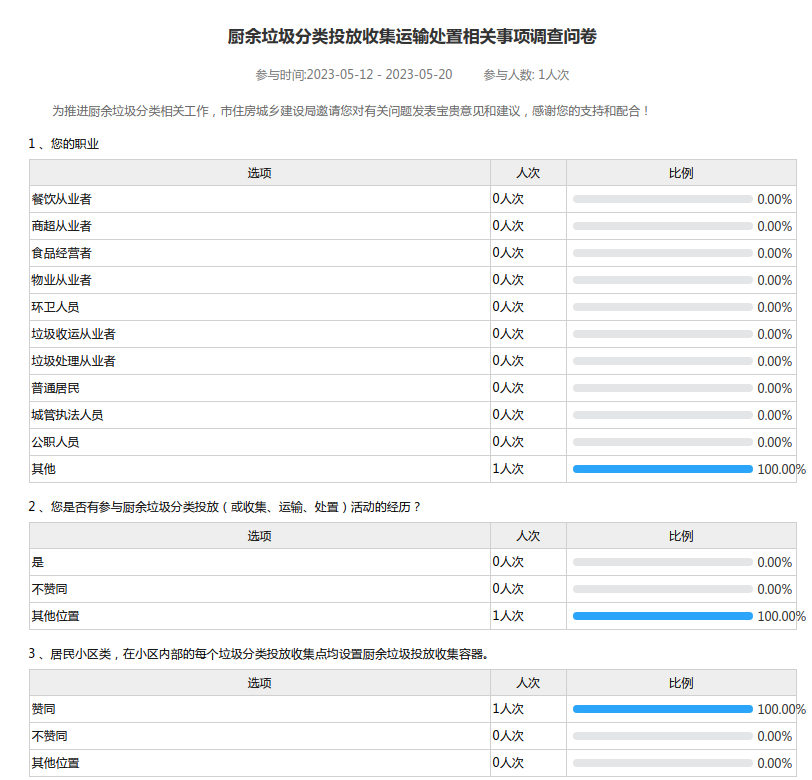Image resolution: width=812 pixels, height=780 pixels.
Task: Select the 垃圾处理从业者 row
Action: coord(74,361)
